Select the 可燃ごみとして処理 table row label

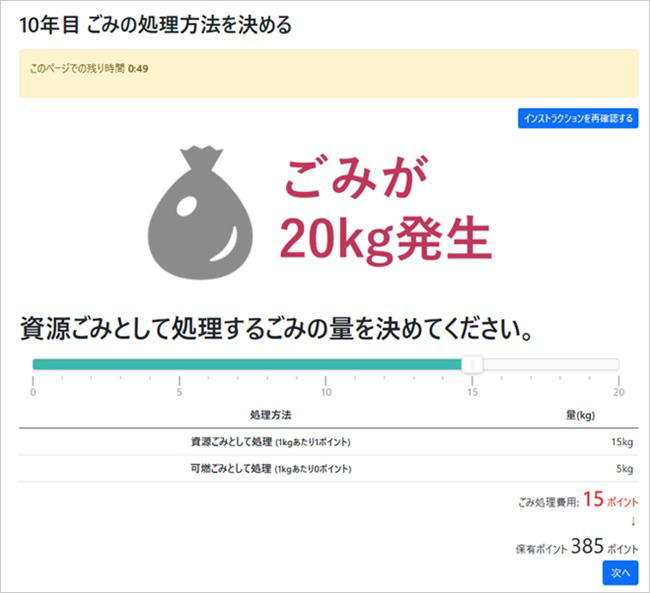pyautogui.click(x=270, y=468)
